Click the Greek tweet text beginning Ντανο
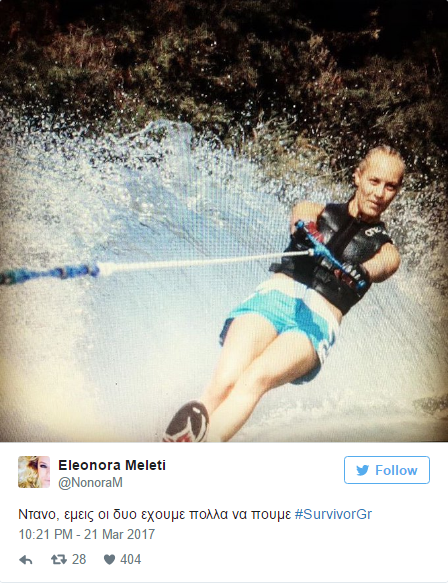This screenshot has height=584, width=448. [155, 514]
